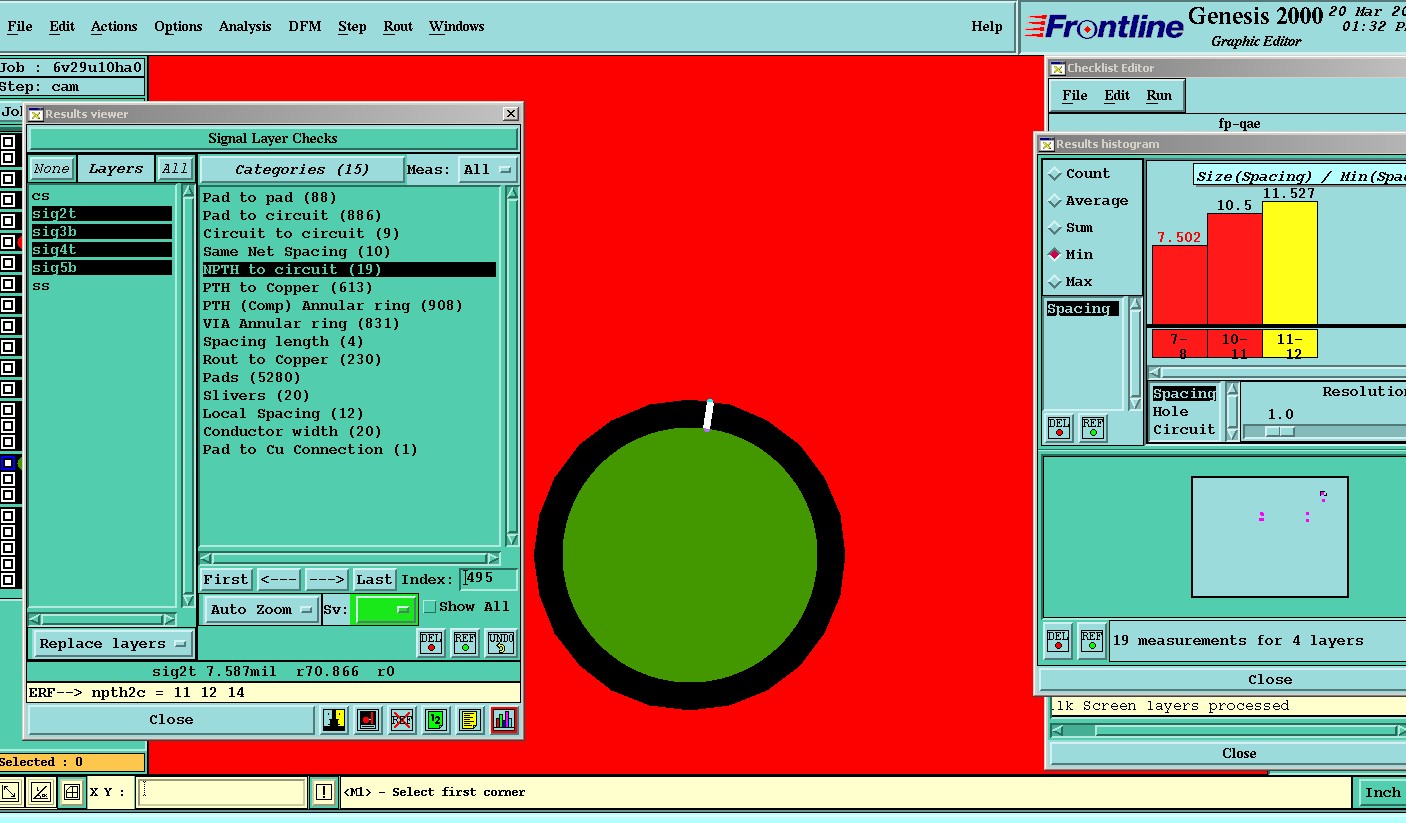Click Close button in Results histogram
The height and width of the screenshot is (823, 1406).
click(x=1270, y=679)
